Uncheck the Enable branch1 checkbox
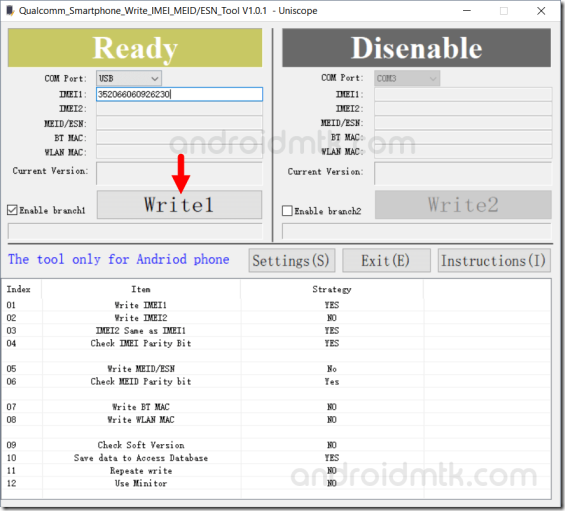 pyautogui.click(x=12, y=210)
